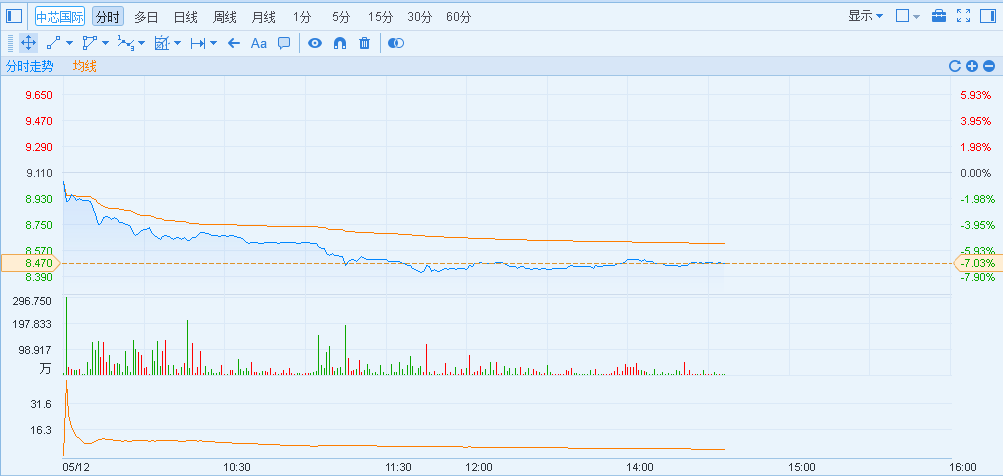Image resolution: width=1003 pixels, height=476 pixels.
Task: Click the fullscreen expand arrows icon
Action: point(963,16)
